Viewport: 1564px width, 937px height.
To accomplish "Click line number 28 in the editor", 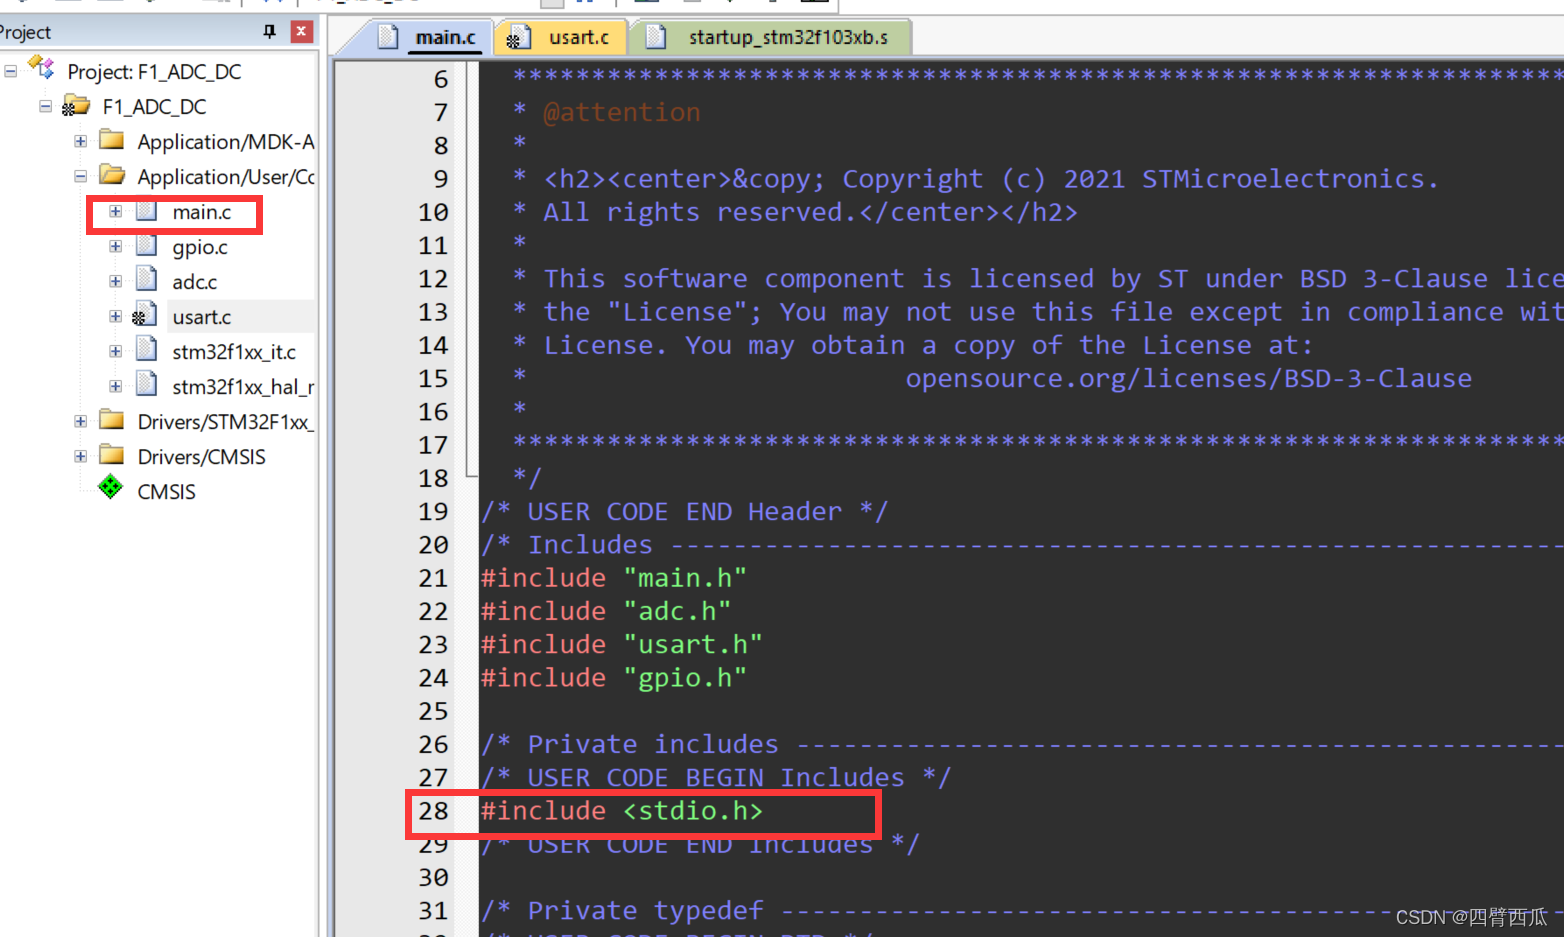I will click(x=433, y=811).
